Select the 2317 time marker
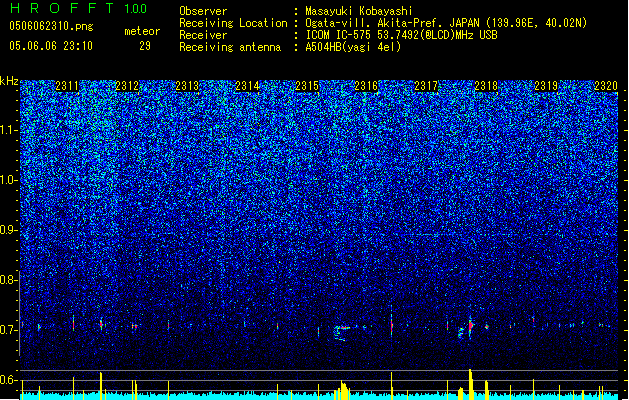This screenshot has height=400, width=629. click(426, 86)
